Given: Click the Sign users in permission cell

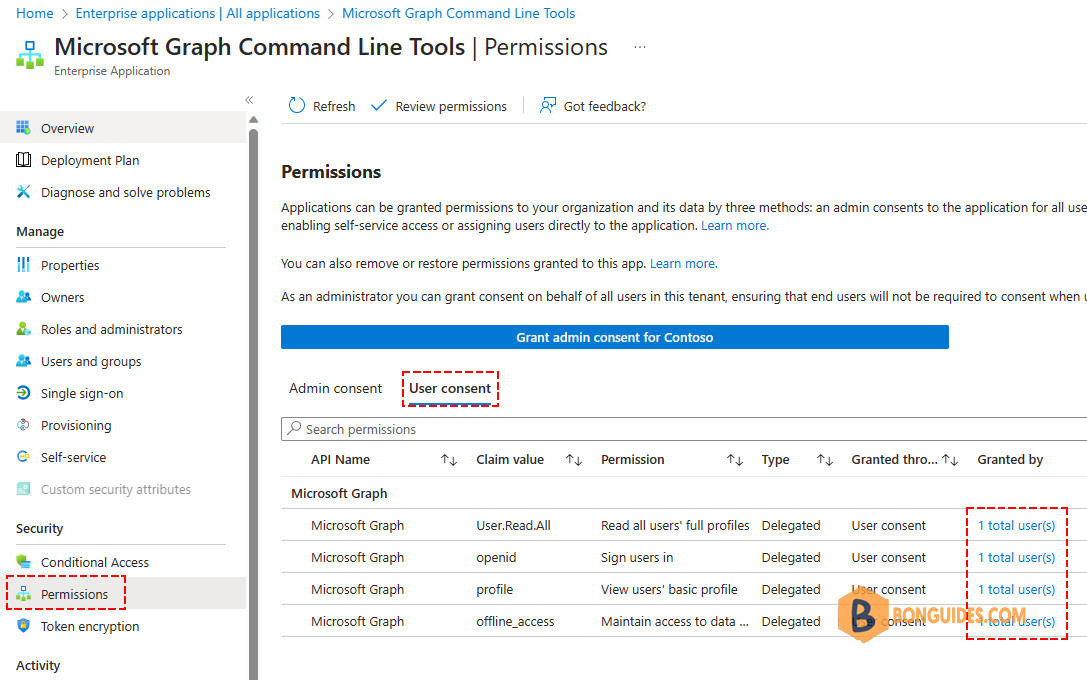Looking at the screenshot, I should [x=637, y=557].
